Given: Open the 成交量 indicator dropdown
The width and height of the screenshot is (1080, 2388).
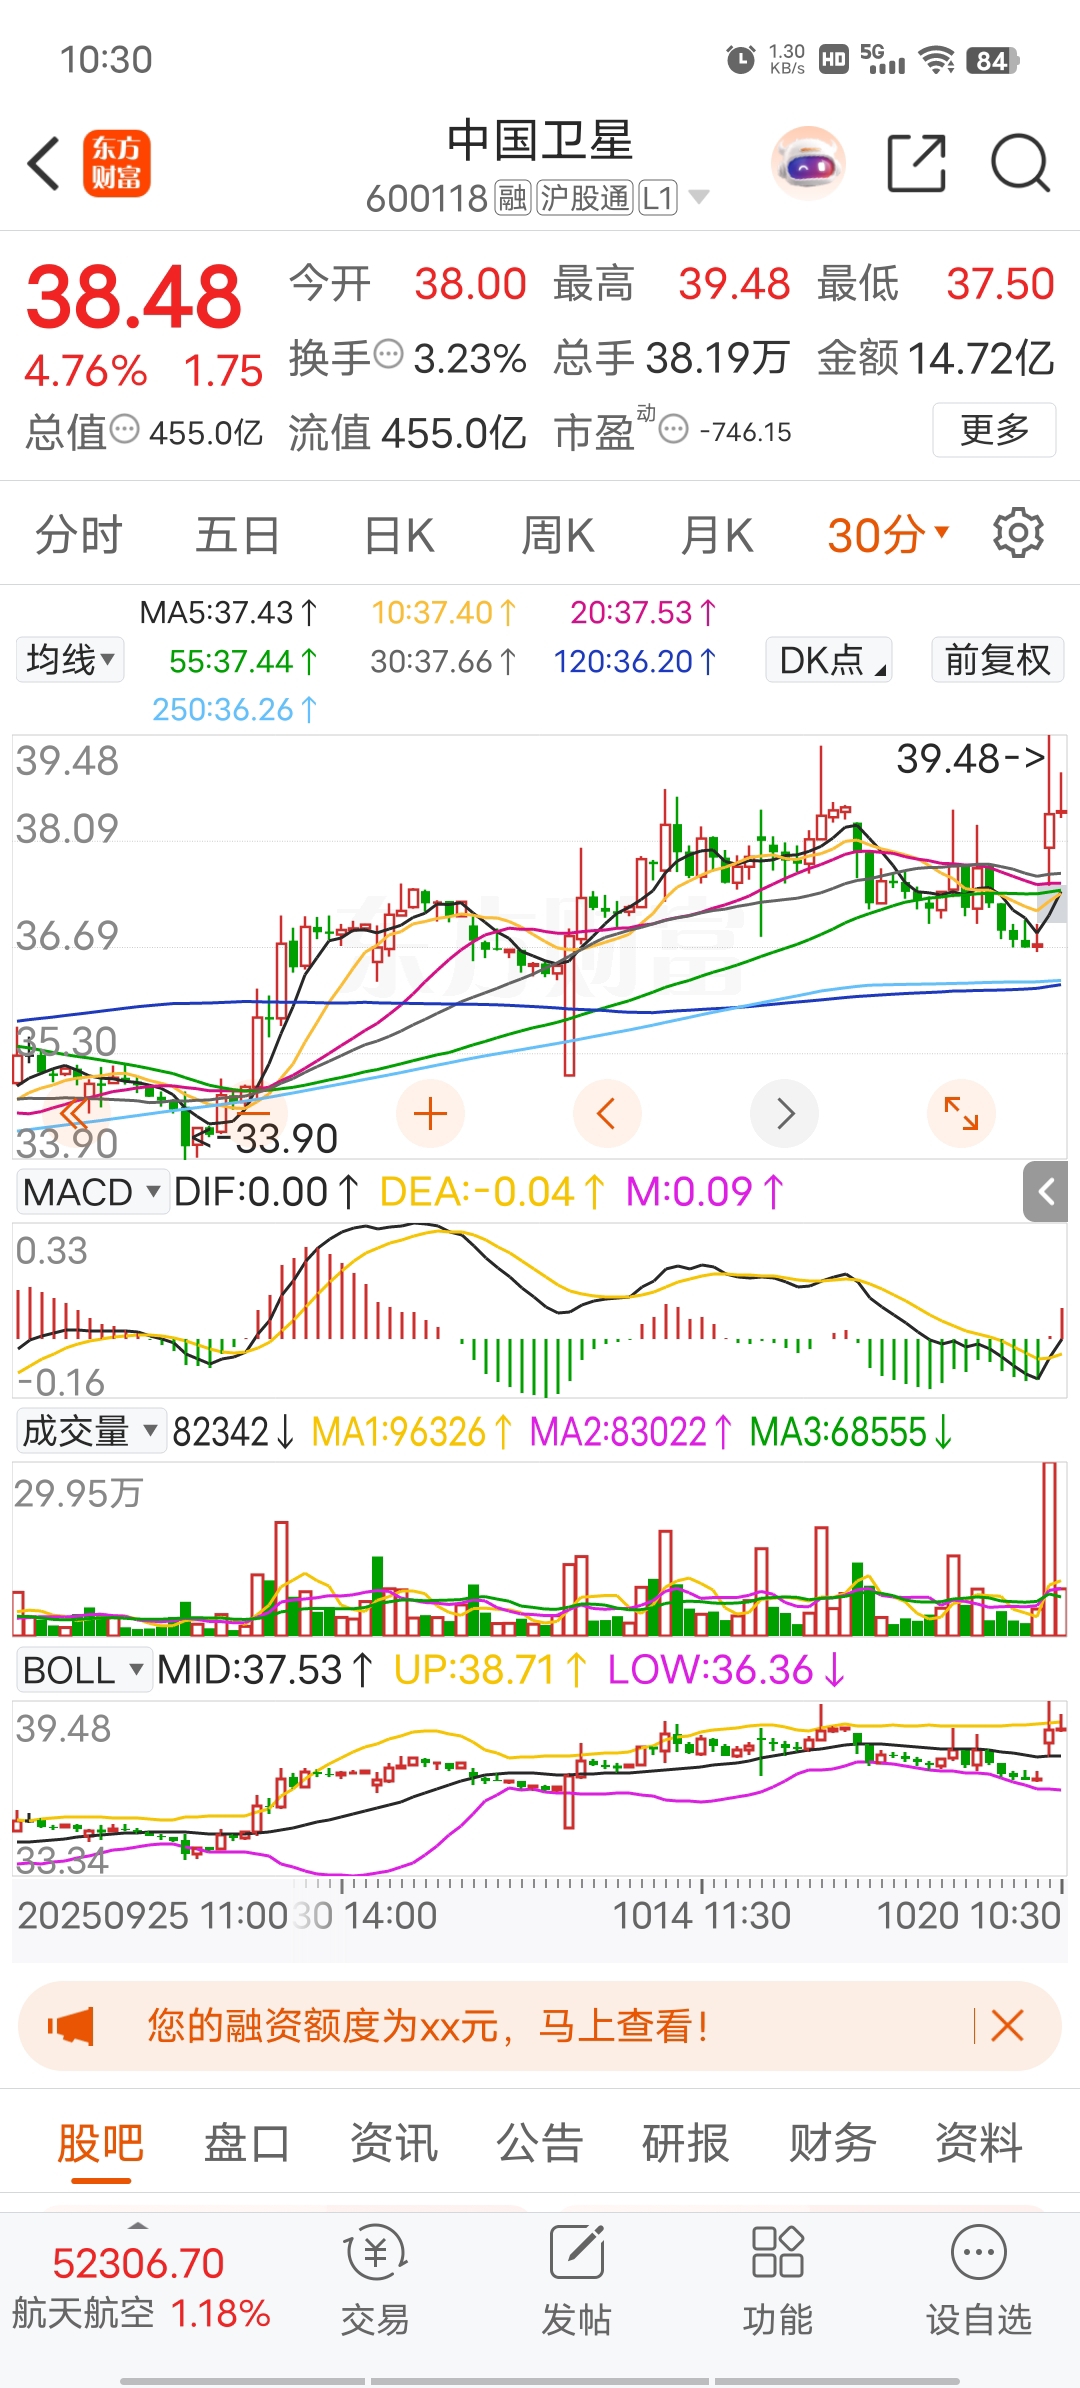Looking at the screenshot, I should (91, 1431).
